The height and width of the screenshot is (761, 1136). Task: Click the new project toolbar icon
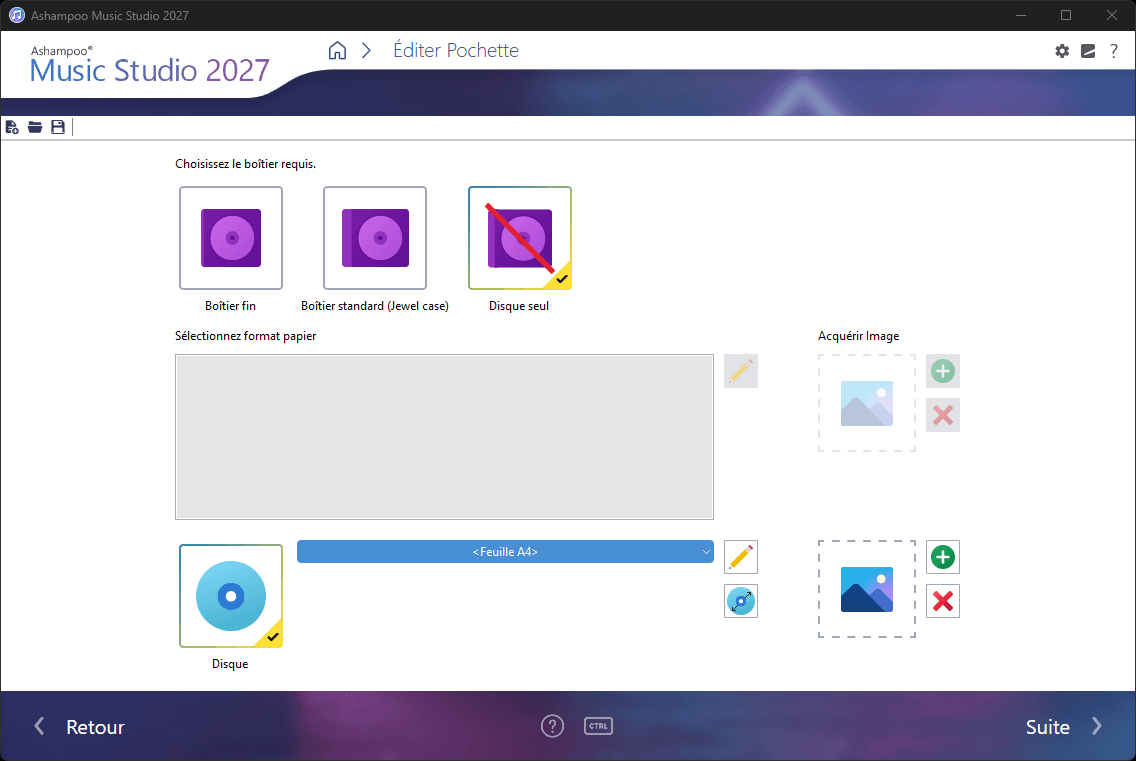point(12,128)
